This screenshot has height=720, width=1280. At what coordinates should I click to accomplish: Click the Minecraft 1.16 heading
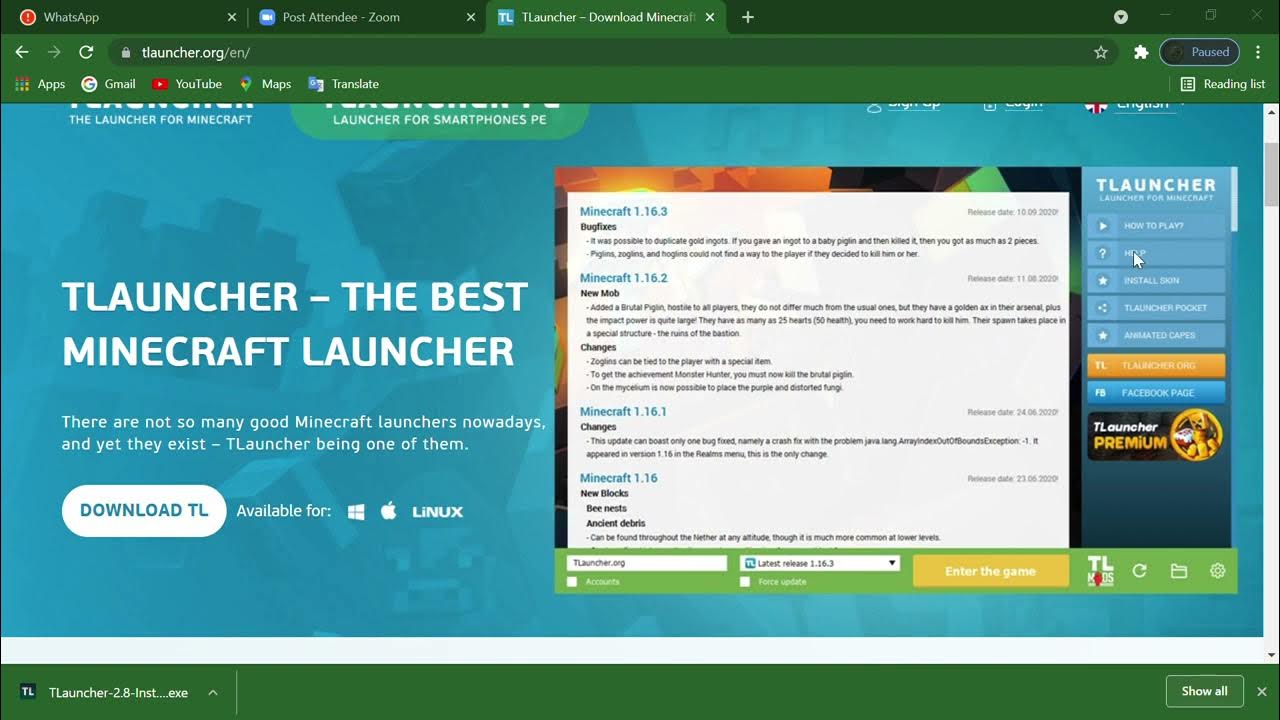point(619,478)
